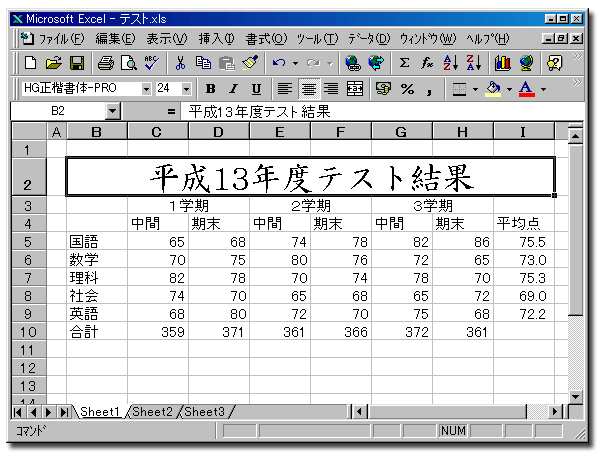Image resolution: width=600 pixels, height=456 pixels.
Task: Open the ファイル(F) menu
Action: coord(61,39)
